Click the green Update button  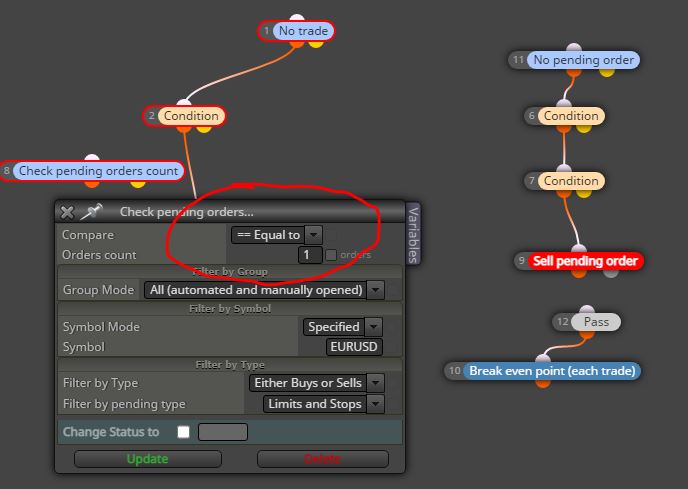[x=148, y=459]
